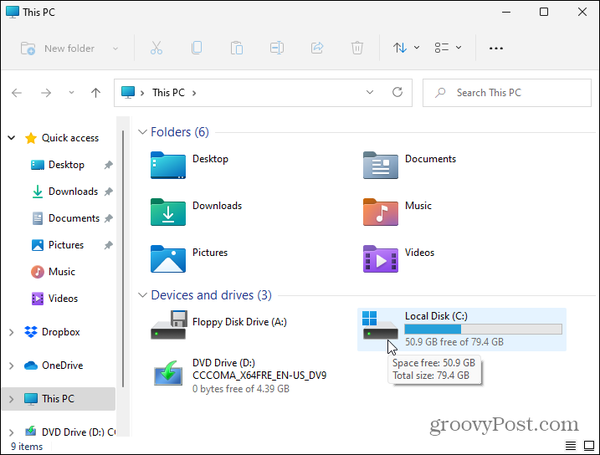Select Dropbox in the sidebar
The width and height of the screenshot is (600, 455).
click(61, 332)
